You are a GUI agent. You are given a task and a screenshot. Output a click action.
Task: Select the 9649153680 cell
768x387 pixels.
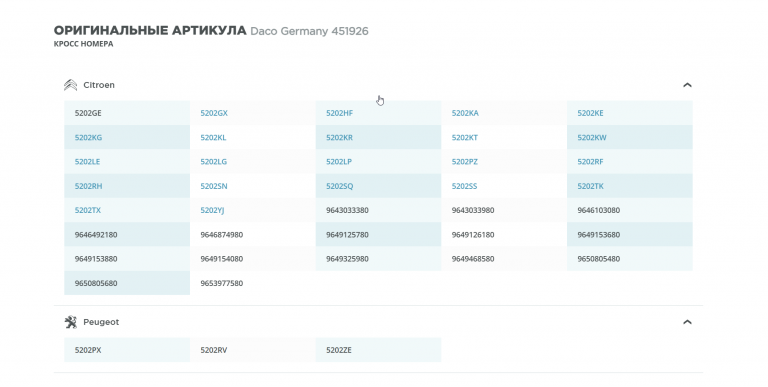pos(630,235)
